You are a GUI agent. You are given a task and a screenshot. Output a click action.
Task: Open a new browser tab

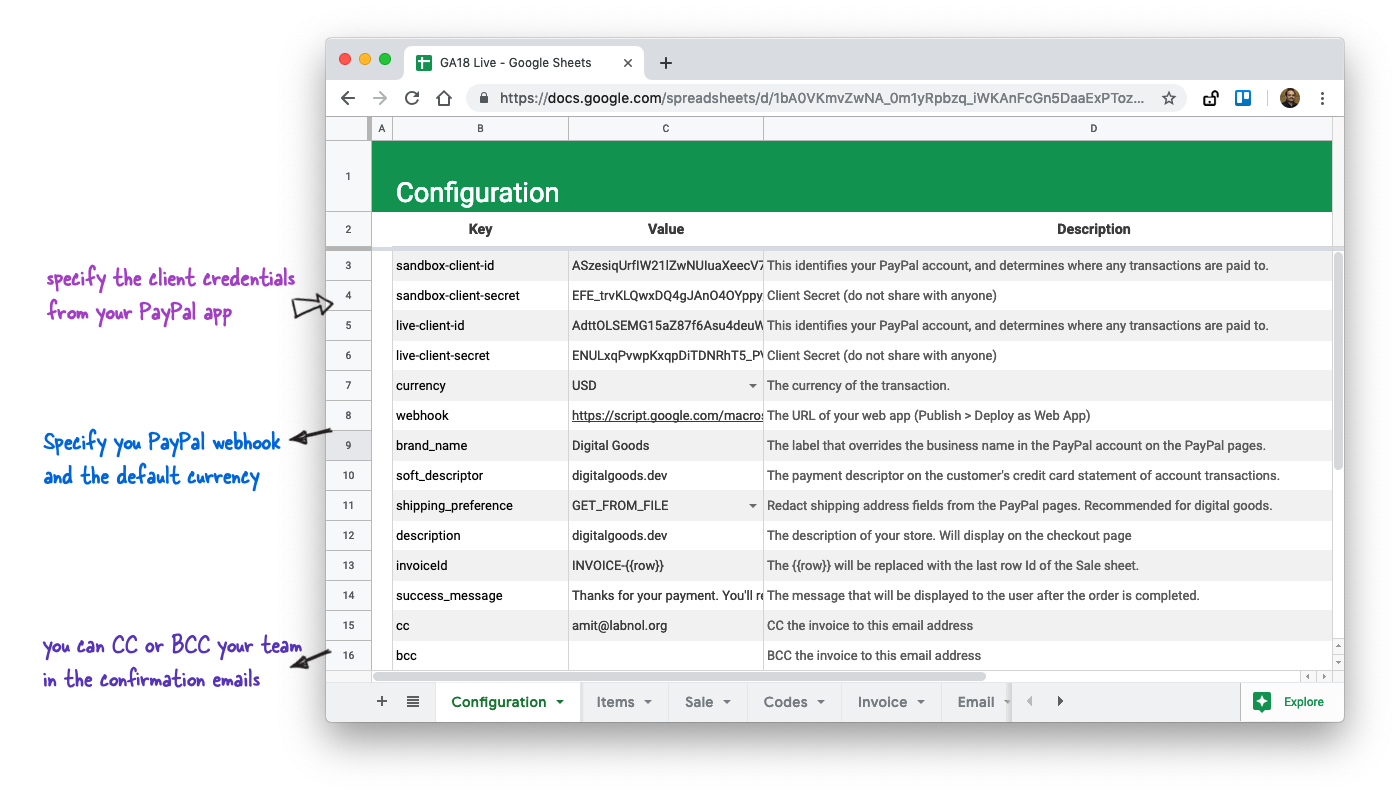(666, 63)
